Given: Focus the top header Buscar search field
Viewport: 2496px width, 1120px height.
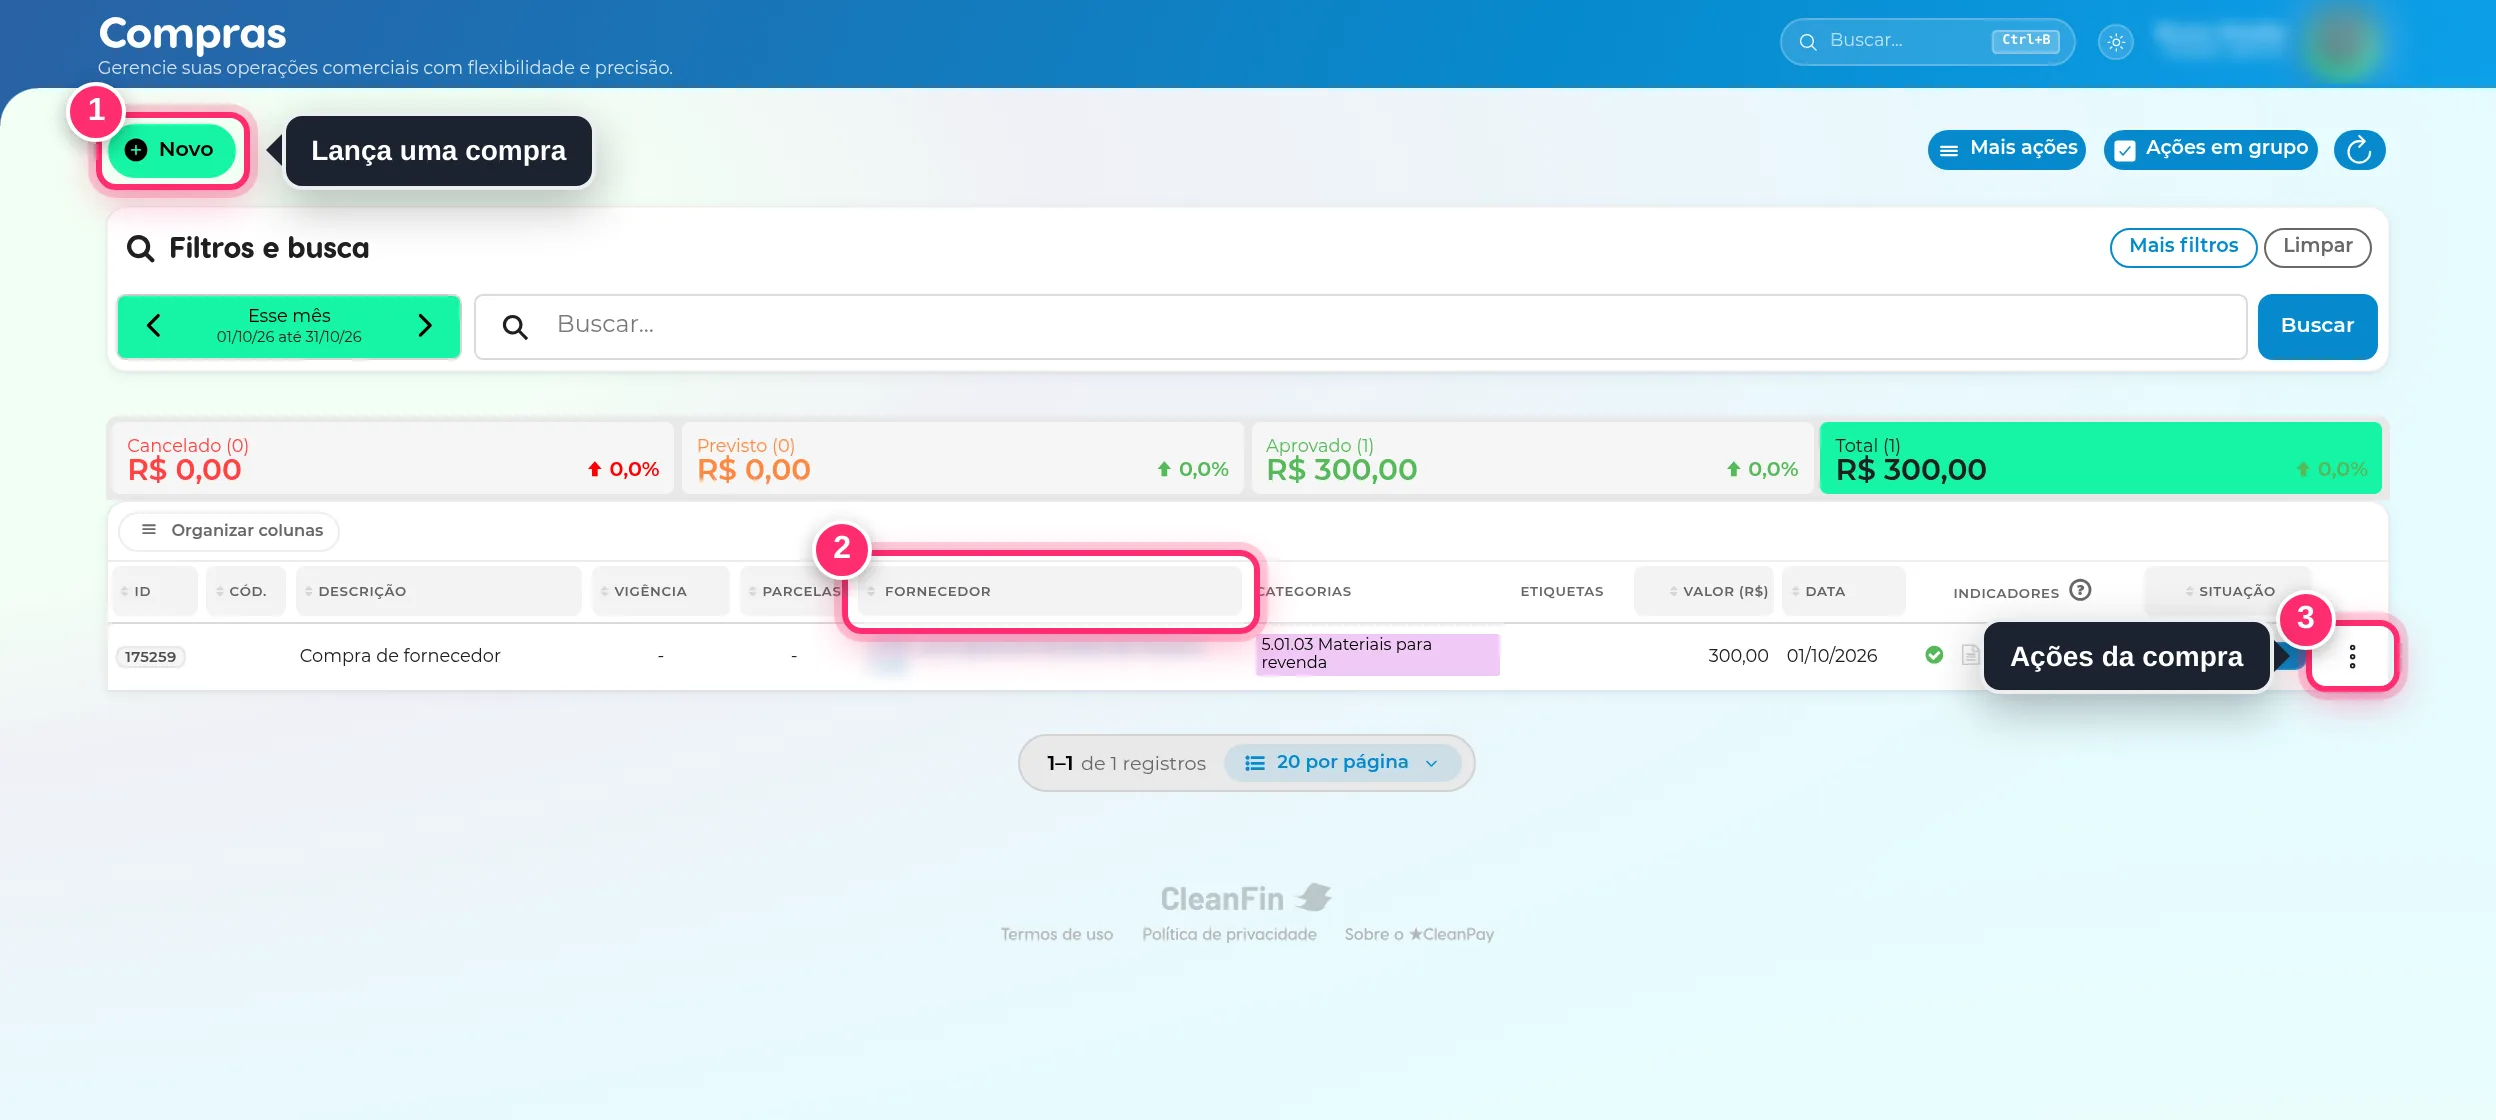Looking at the screenshot, I should click(x=1927, y=41).
